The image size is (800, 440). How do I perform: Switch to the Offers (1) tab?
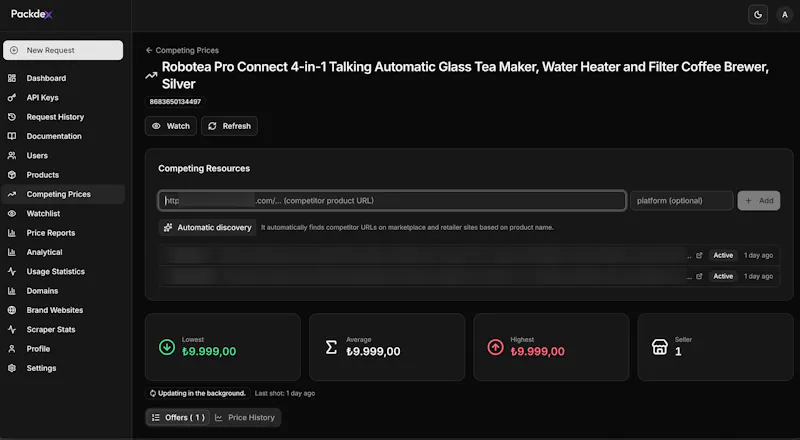coord(179,418)
